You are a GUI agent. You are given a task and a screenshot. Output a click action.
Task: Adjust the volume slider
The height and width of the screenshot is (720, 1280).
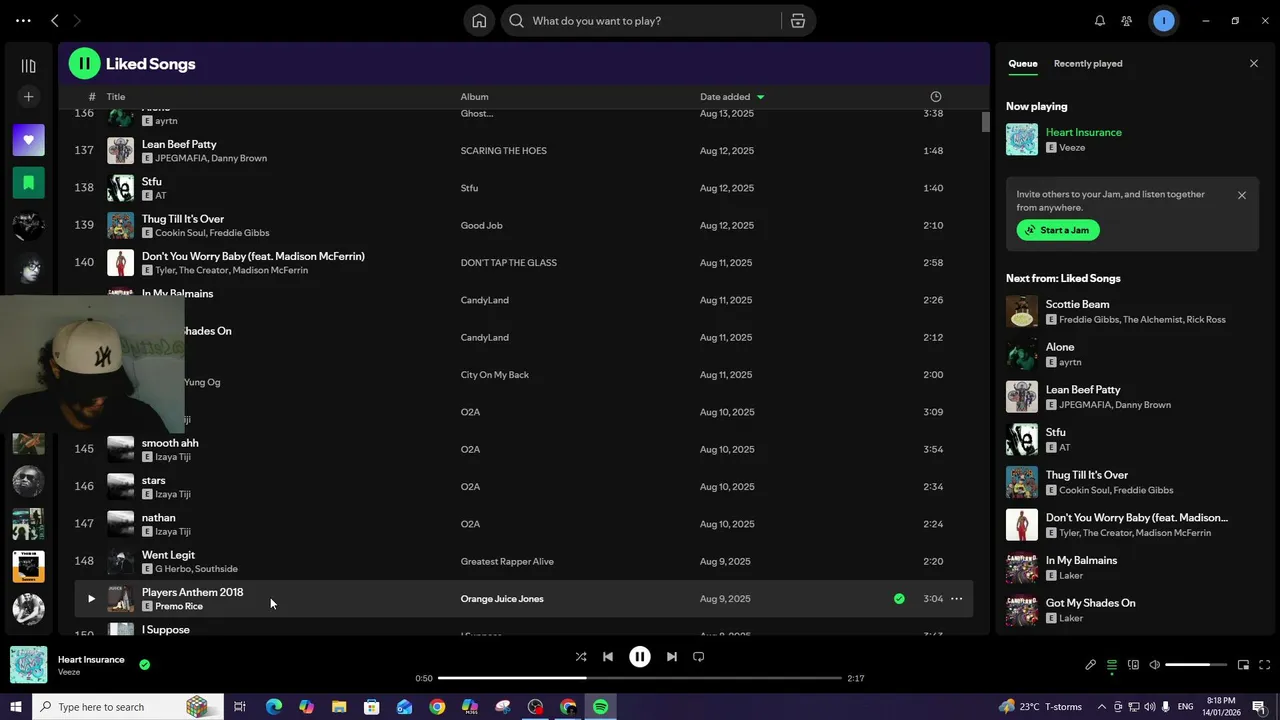(1196, 665)
